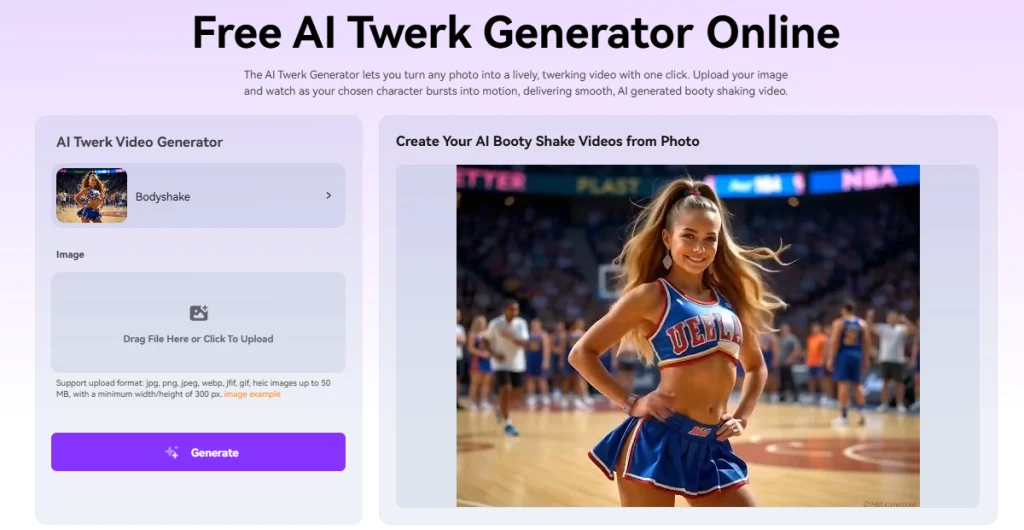
Task: Click the AI Twerk Video Generator panel title
Action: 139,142
